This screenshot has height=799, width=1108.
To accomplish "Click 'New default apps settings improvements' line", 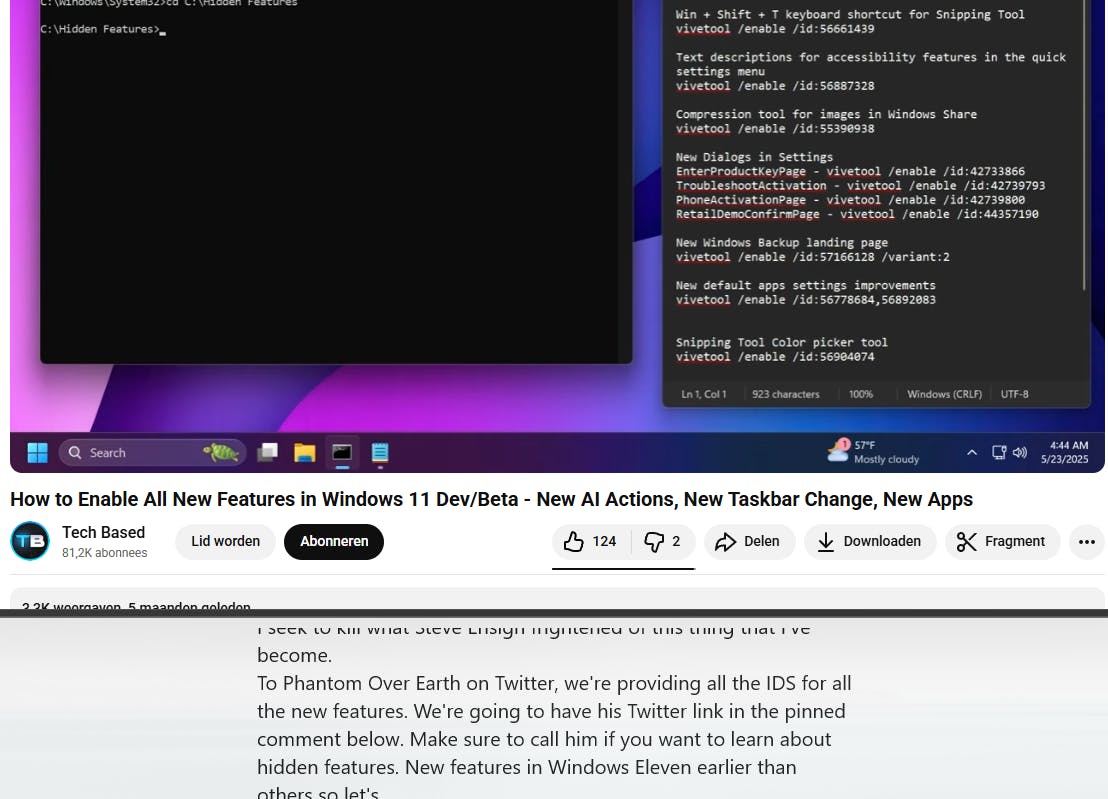I will pos(805,285).
